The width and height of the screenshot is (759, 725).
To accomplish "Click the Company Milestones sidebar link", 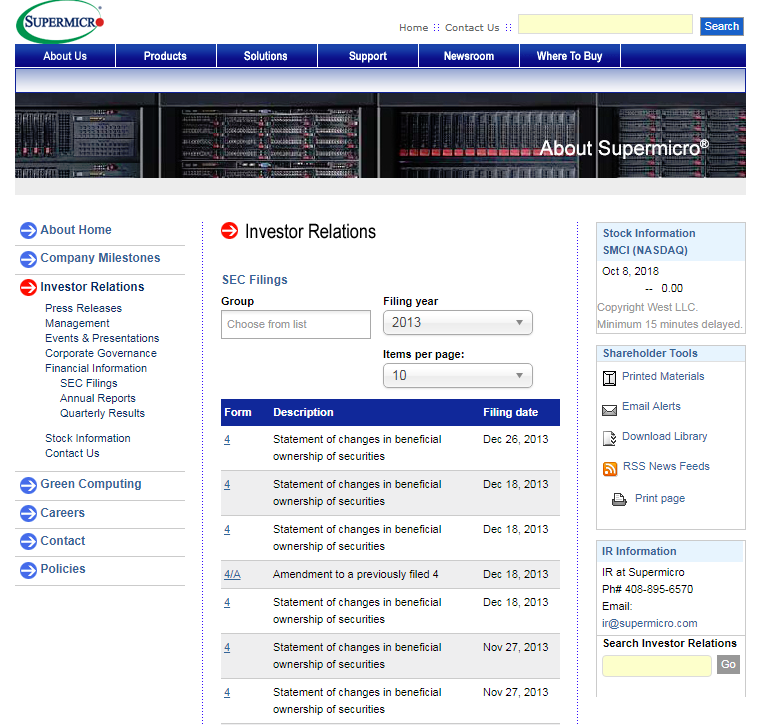I will point(100,258).
